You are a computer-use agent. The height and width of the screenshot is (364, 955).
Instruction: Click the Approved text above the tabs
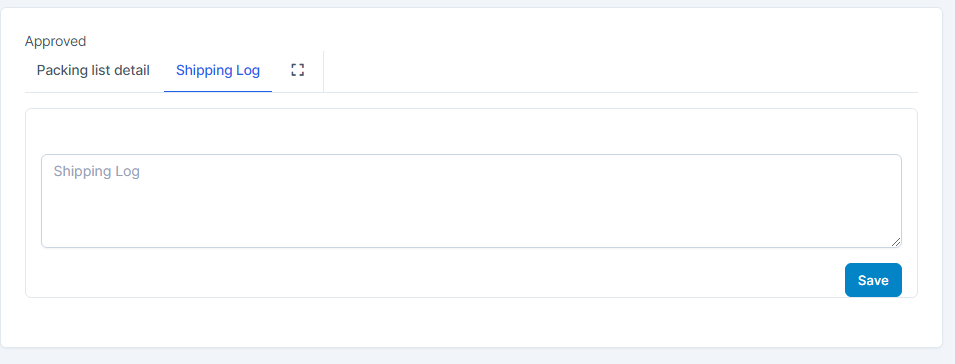tap(55, 41)
